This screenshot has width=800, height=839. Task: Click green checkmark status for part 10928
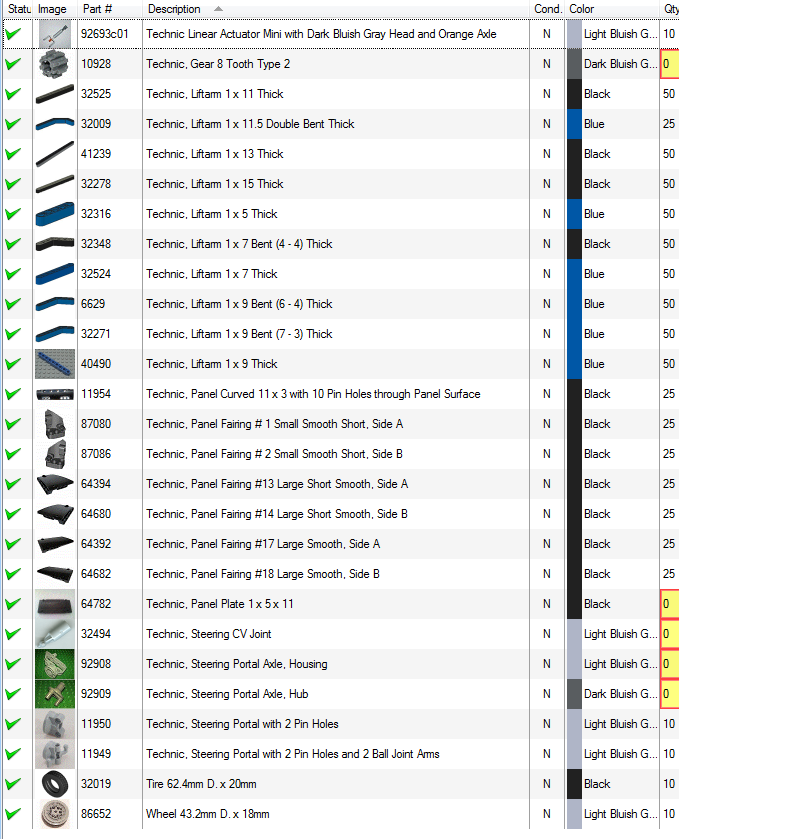pos(13,64)
